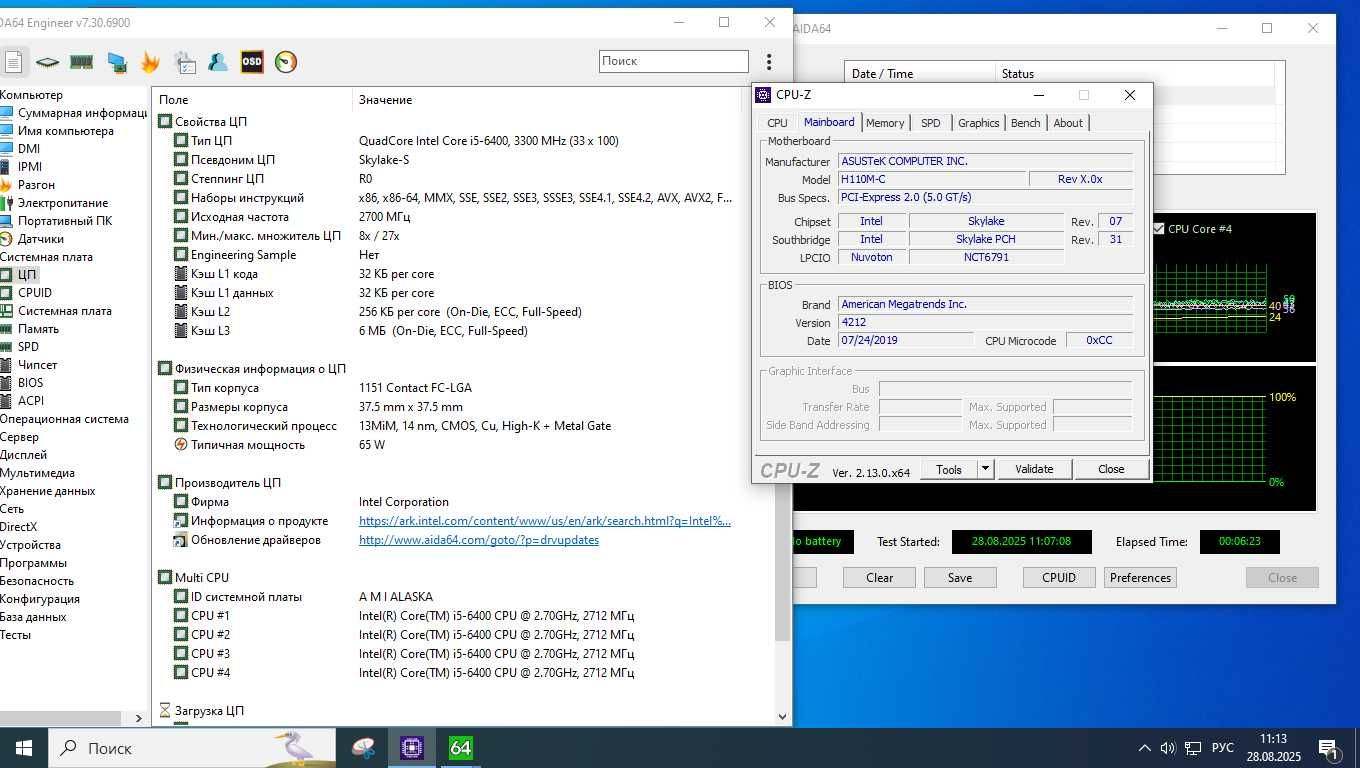Click the Кэш L3 row icon
This screenshot has width=1360, height=768.
coord(181,330)
